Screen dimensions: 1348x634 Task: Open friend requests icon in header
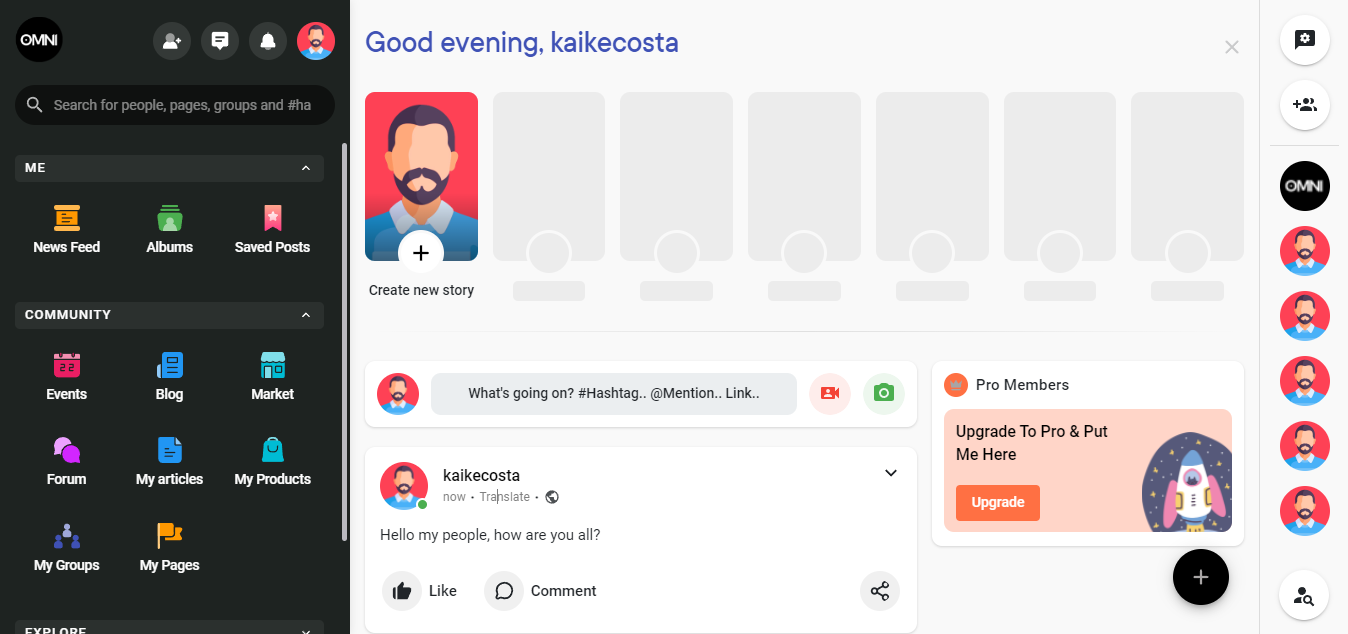click(172, 41)
